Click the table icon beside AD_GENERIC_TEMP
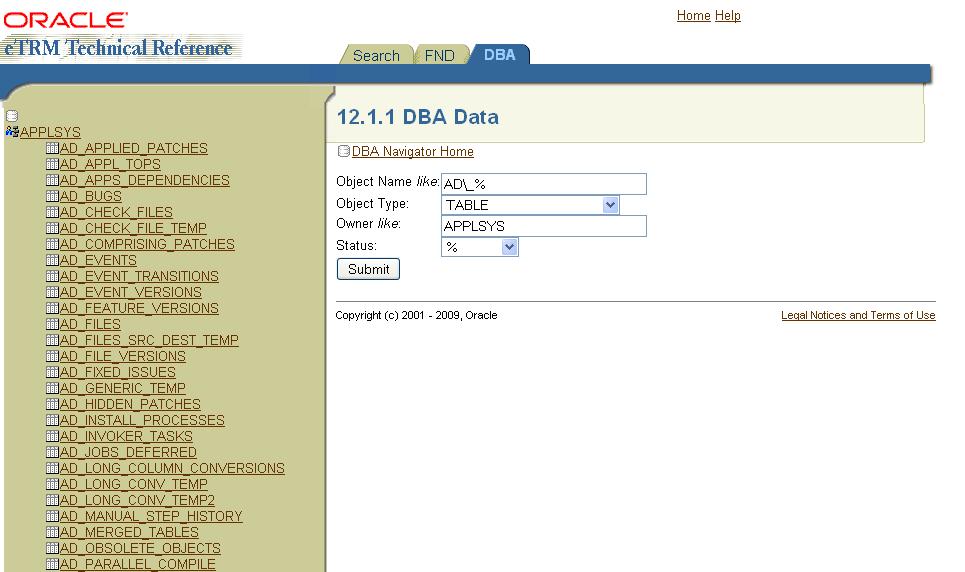965x572 pixels. tap(52, 388)
